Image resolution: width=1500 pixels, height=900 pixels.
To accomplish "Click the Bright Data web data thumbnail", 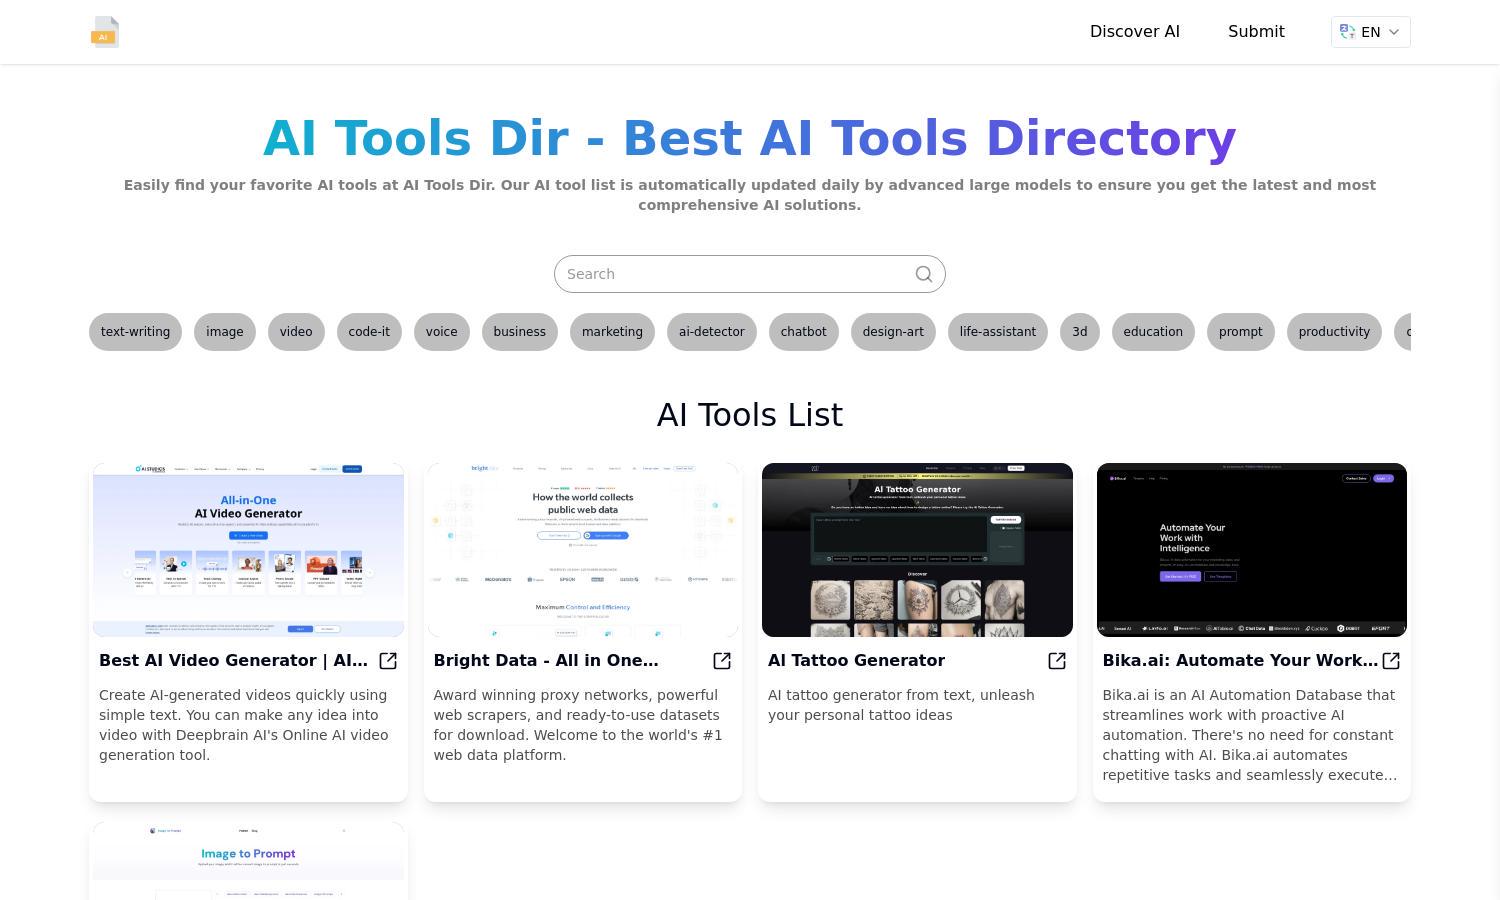I will pos(583,550).
